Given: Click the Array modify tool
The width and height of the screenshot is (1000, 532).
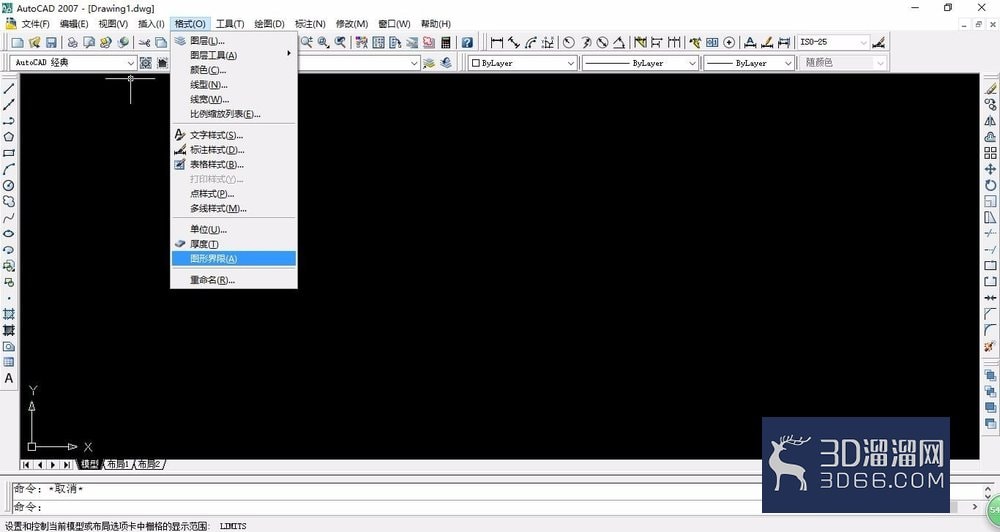Looking at the screenshot, I should point(990,153).
